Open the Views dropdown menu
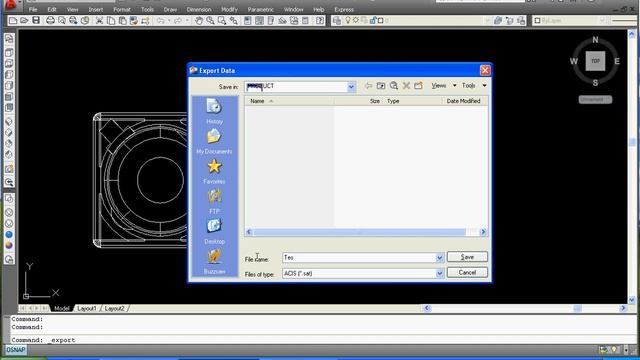The width and height of the screenshot is (640, 360). pos(444,85)
